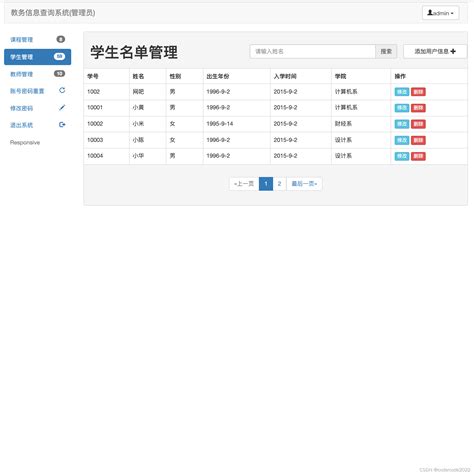Focus the name search input field
Screen dimensions: 474x474
[x=313, y=51]
